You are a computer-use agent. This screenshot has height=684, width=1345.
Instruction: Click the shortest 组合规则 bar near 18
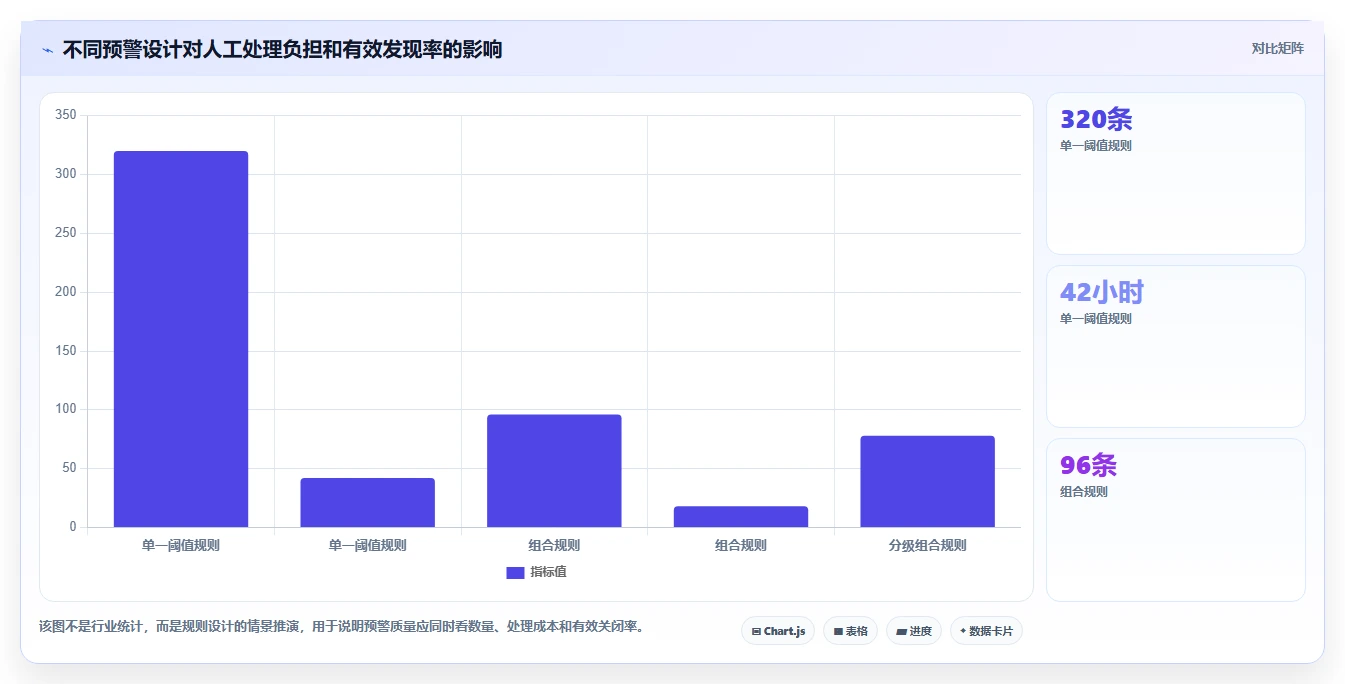pyautogui.click(x=741, y=516)
